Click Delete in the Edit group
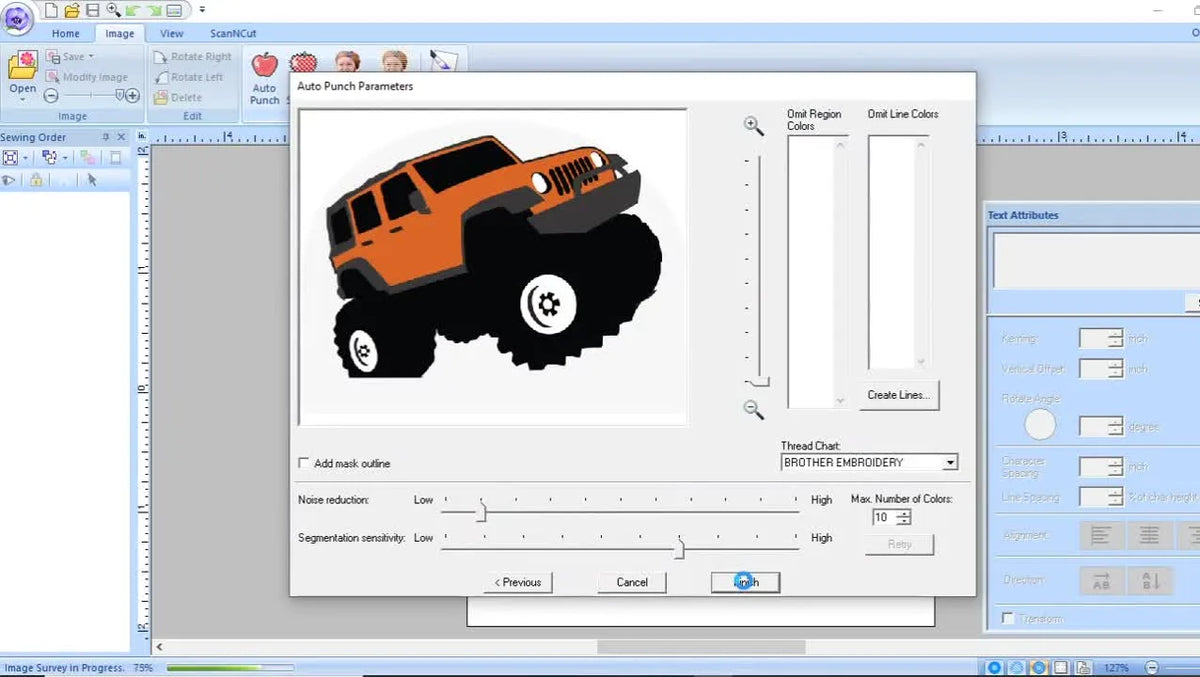The image size is (1200, 677). 178,98
